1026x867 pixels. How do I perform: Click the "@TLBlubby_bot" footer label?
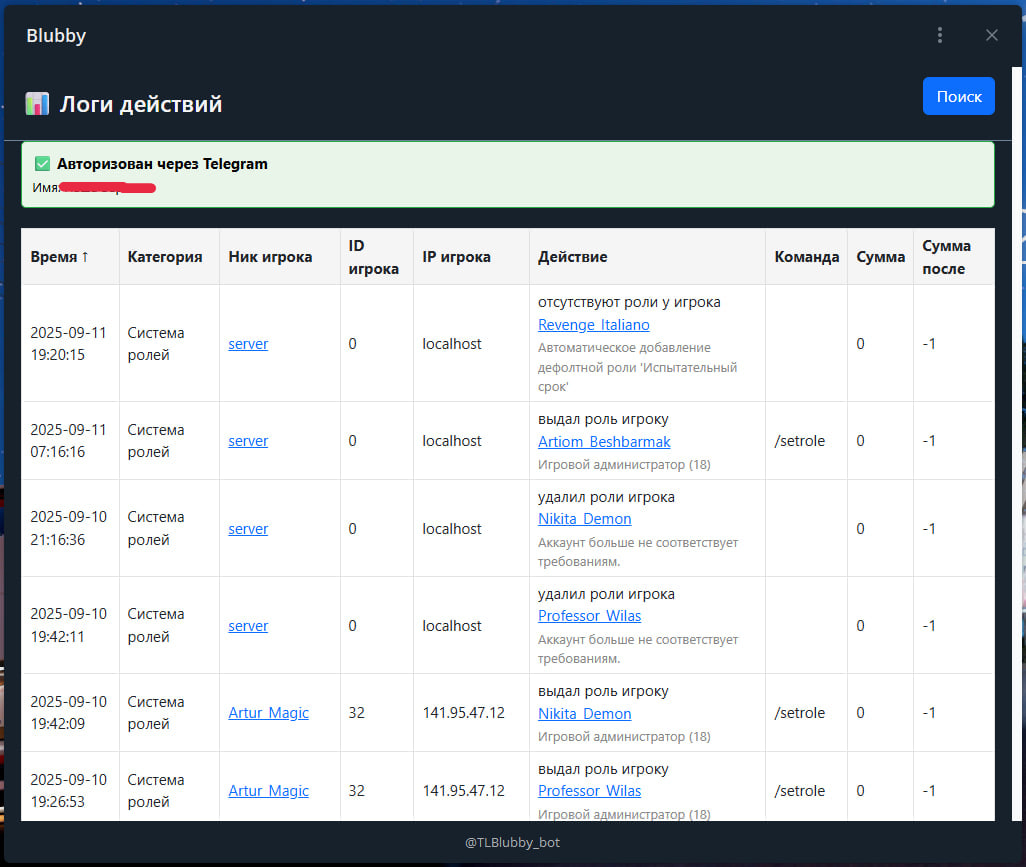click(512, 842)
